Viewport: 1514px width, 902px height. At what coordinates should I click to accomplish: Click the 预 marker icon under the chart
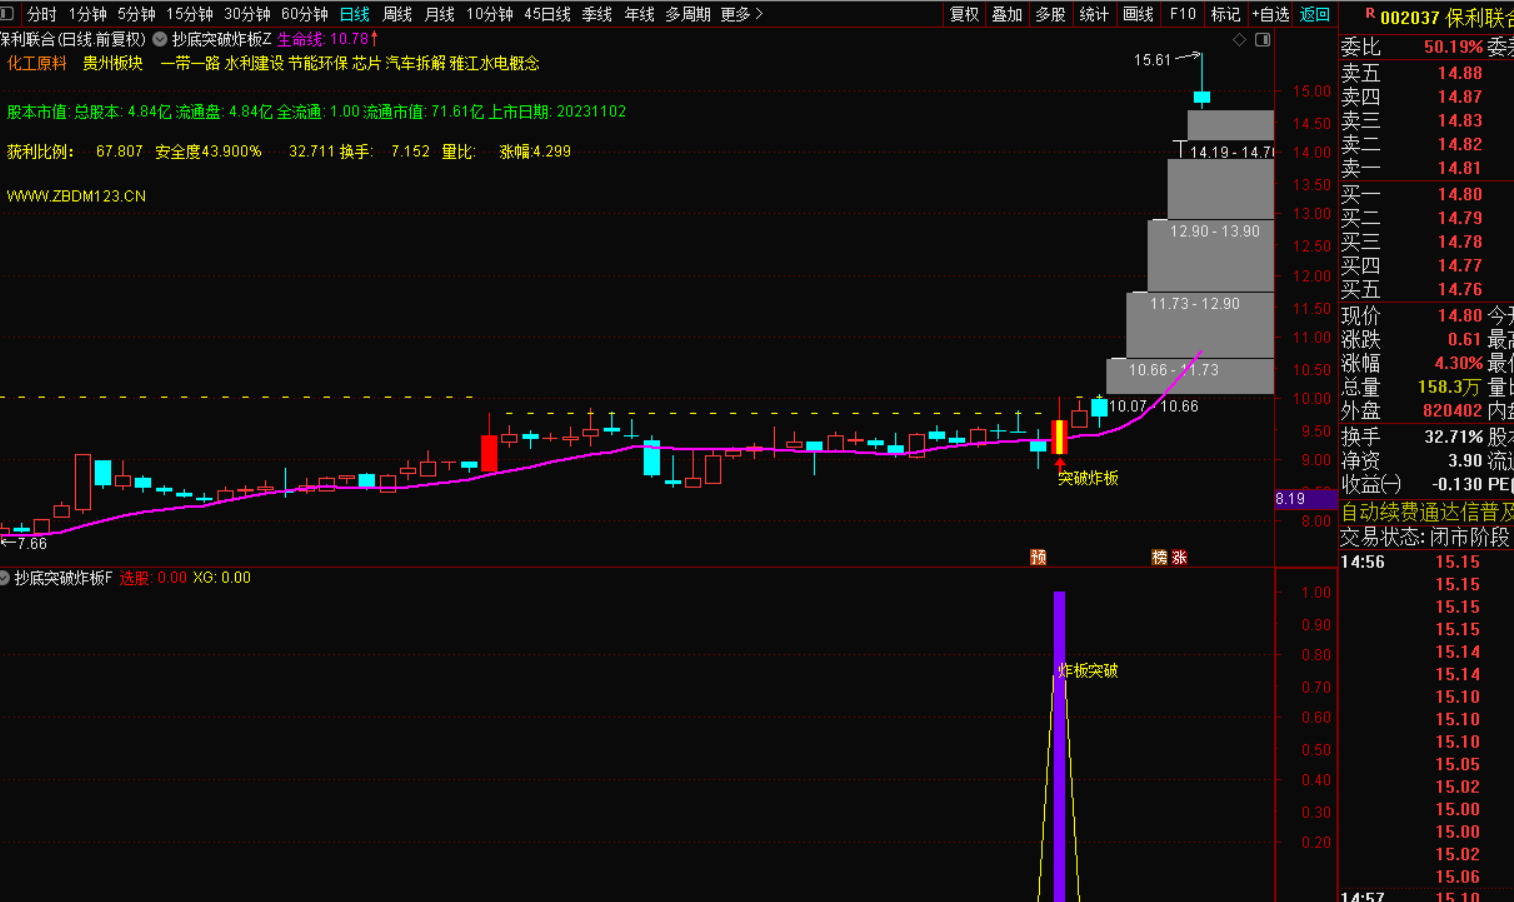tap(1038, 557)
